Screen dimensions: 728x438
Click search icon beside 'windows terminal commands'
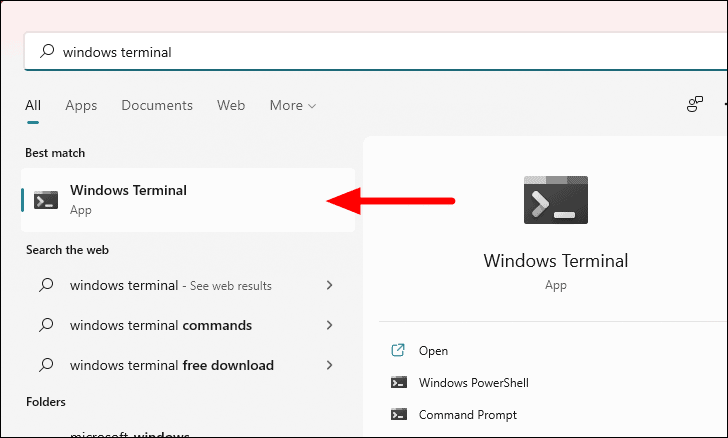(46, 325)
